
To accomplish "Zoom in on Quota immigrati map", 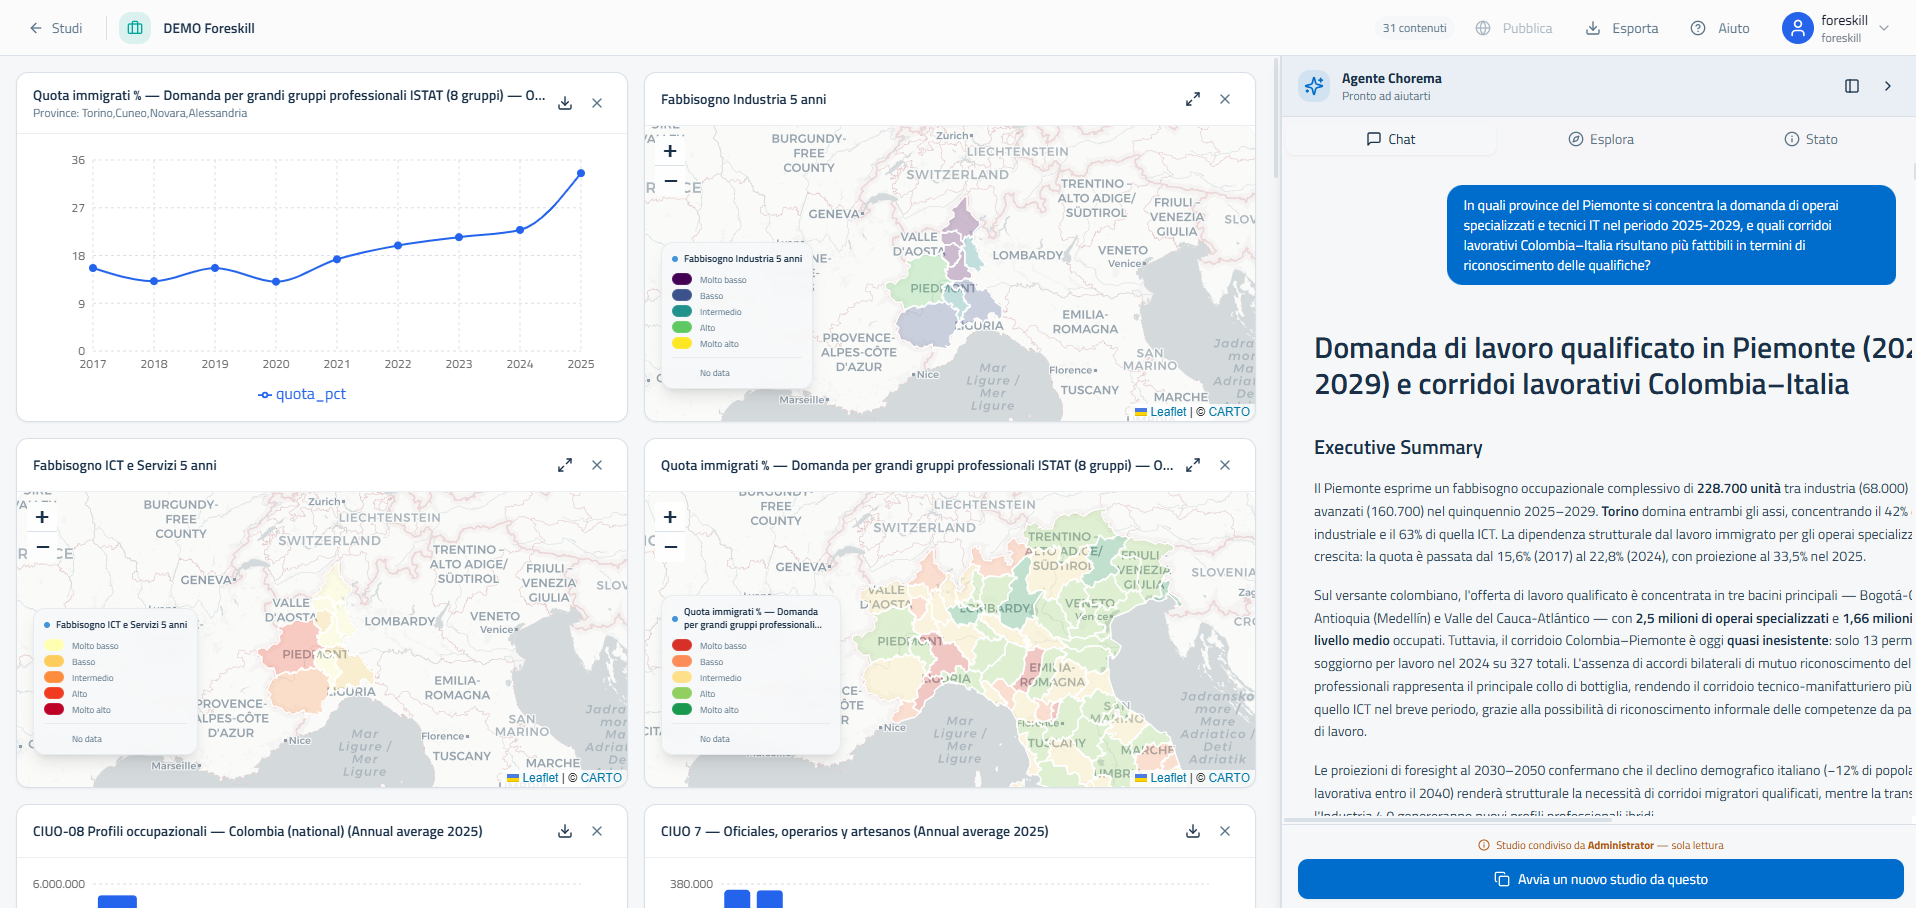I will click(670, 517).
